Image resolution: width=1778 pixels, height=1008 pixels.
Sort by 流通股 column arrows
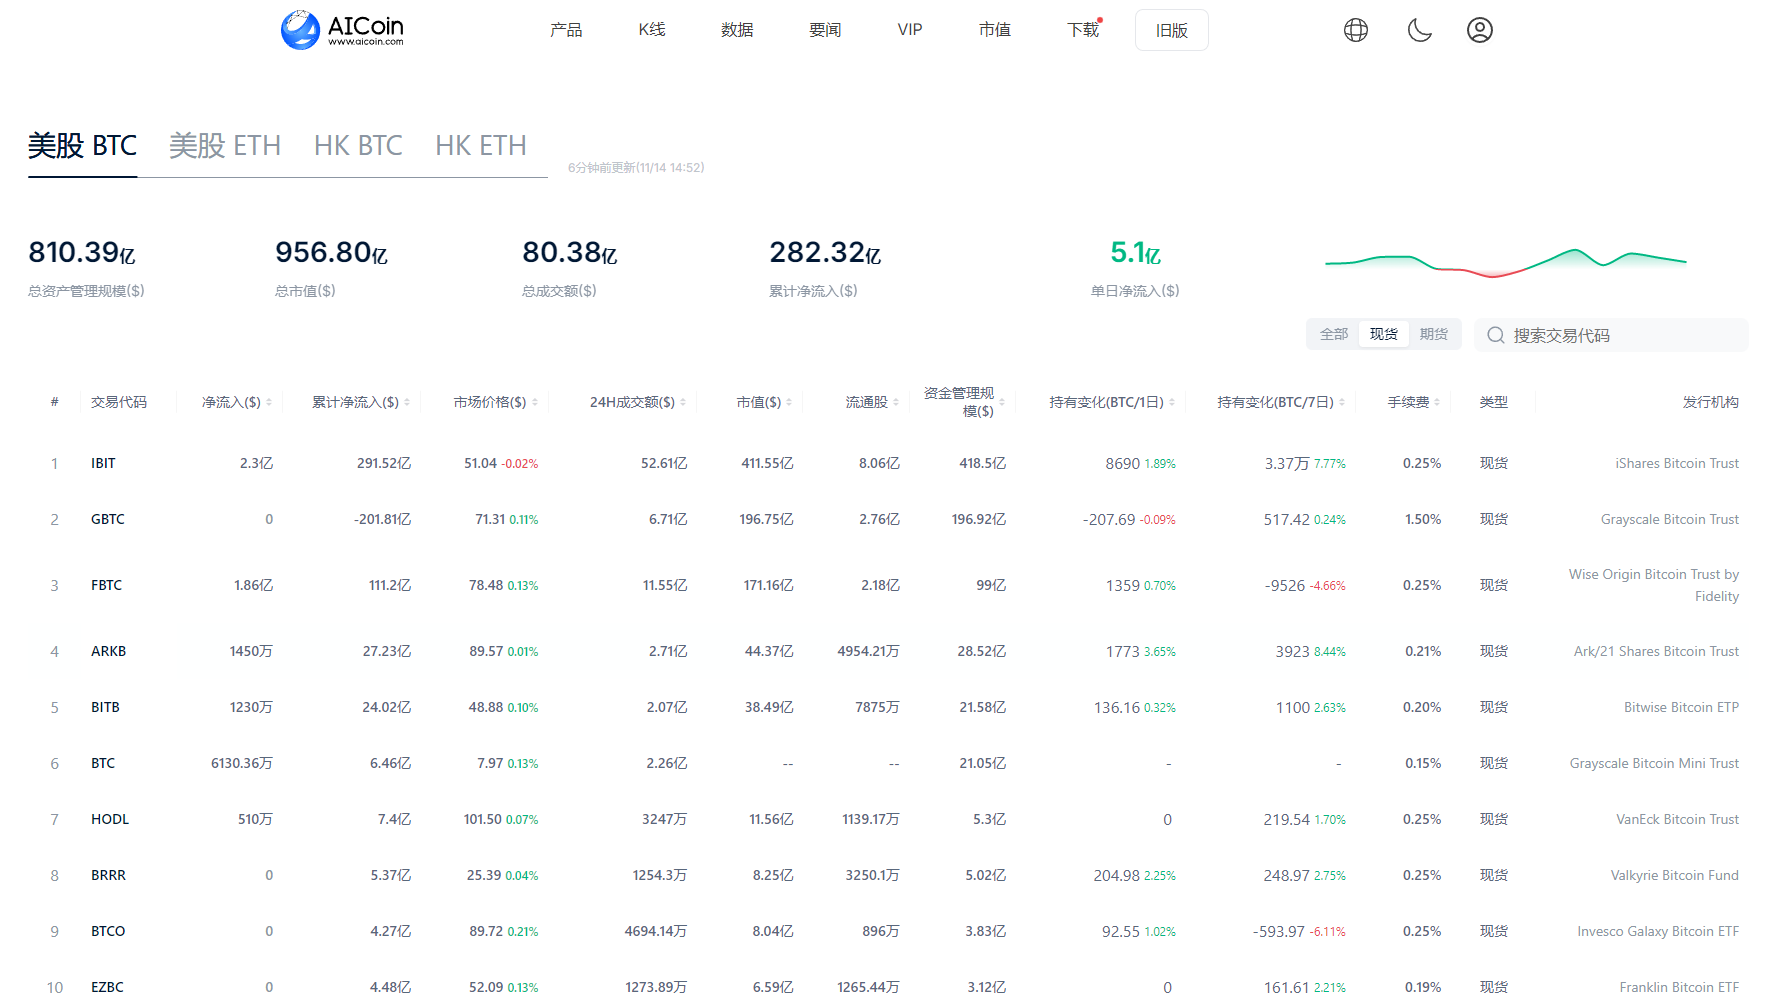tap(896, 402)
